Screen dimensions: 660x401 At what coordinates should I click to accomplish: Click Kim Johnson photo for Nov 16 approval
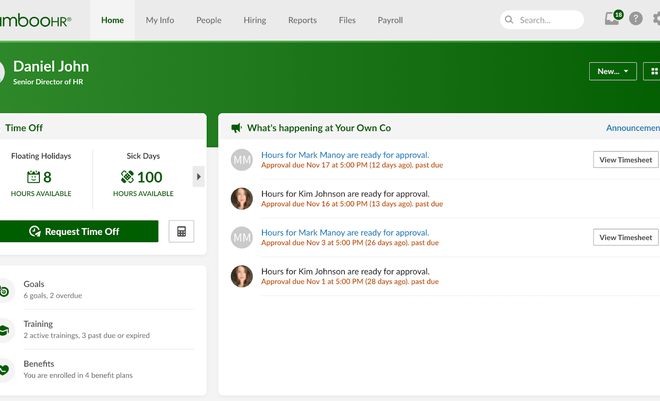coord(242,199)
